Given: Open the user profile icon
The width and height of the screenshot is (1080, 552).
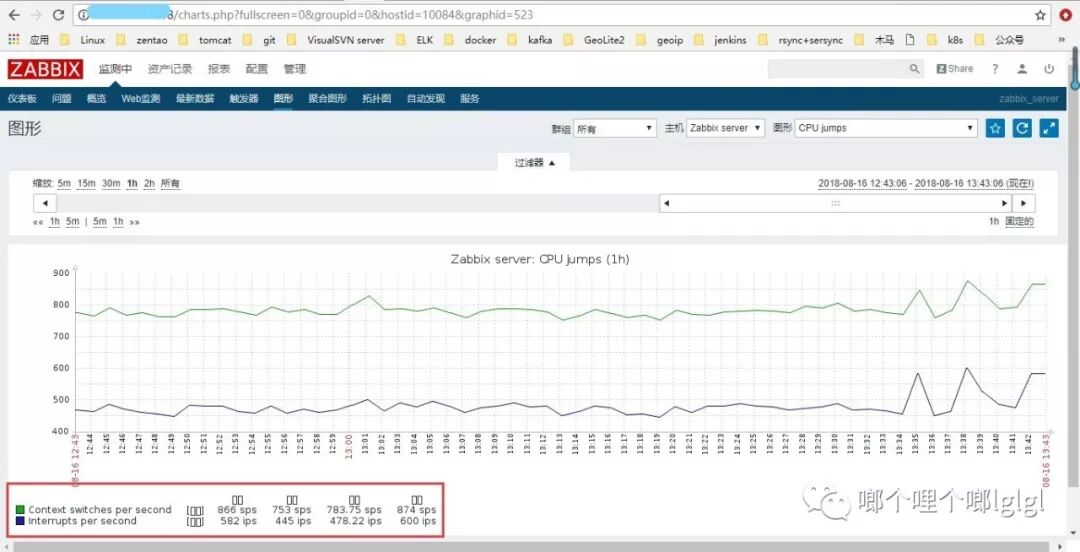Looking at the screenshot, I should [x=1023, y=69].
